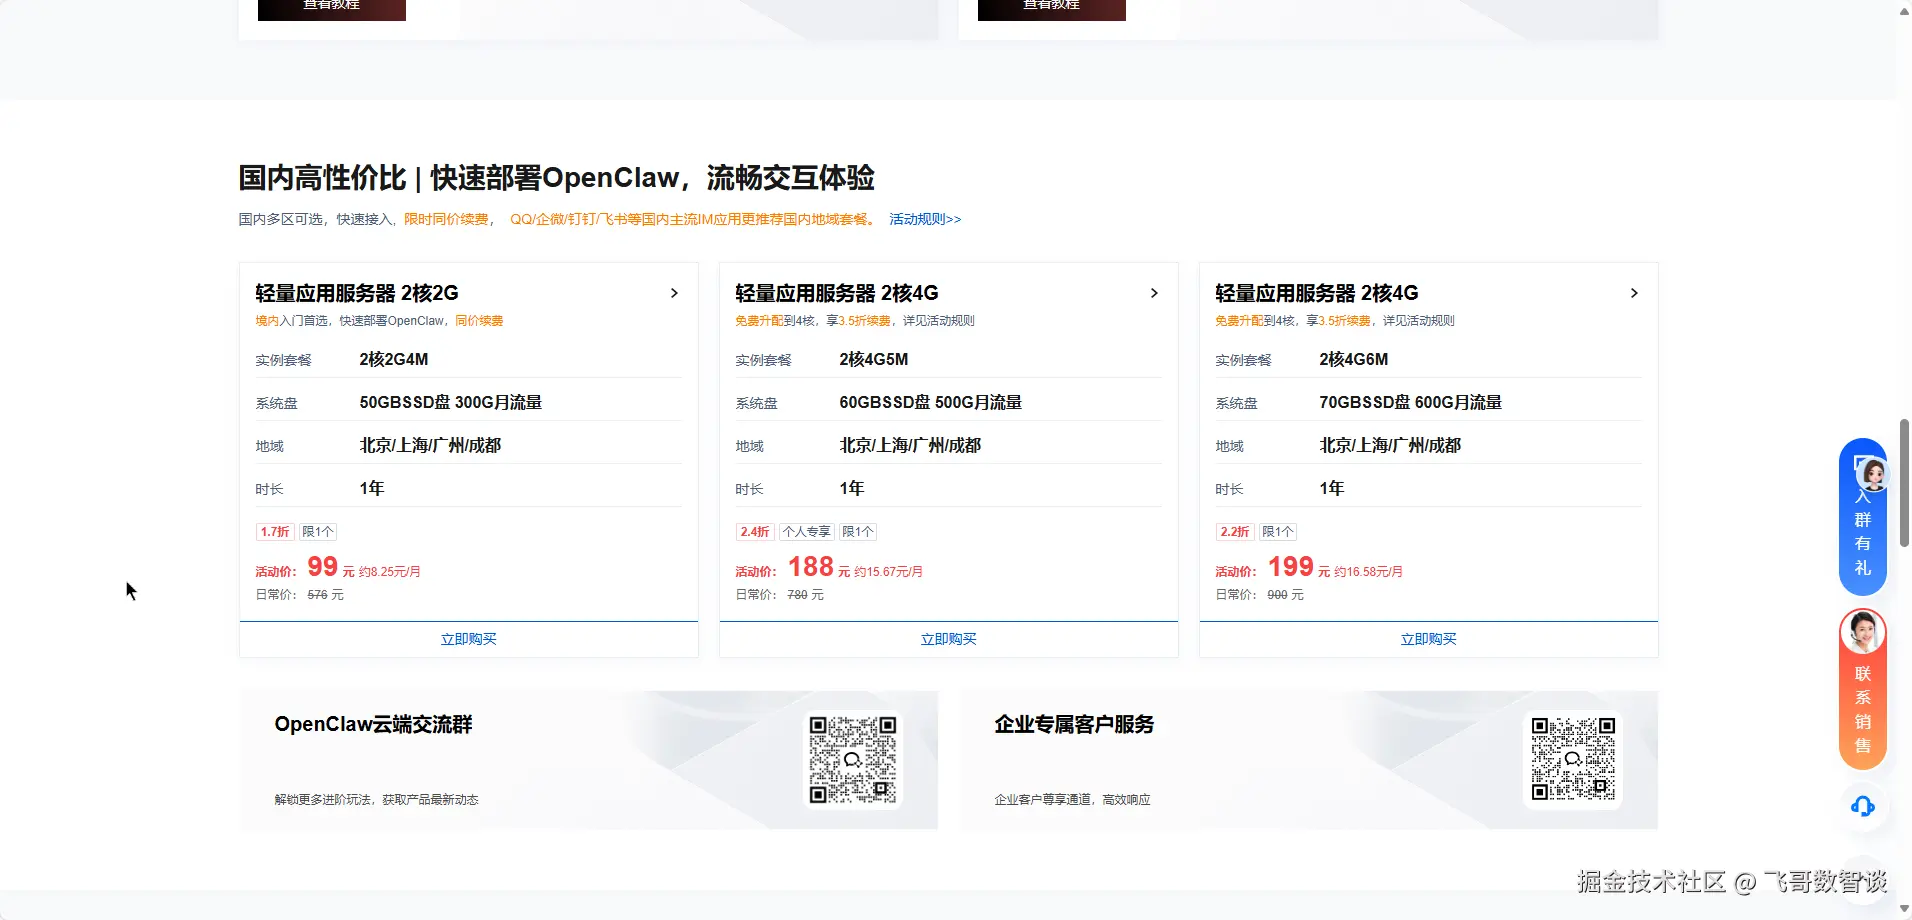Click the 70GBSSD盘 600G月流量 text
Viewport: 1912px width, 920px height.
(1411, 402)
